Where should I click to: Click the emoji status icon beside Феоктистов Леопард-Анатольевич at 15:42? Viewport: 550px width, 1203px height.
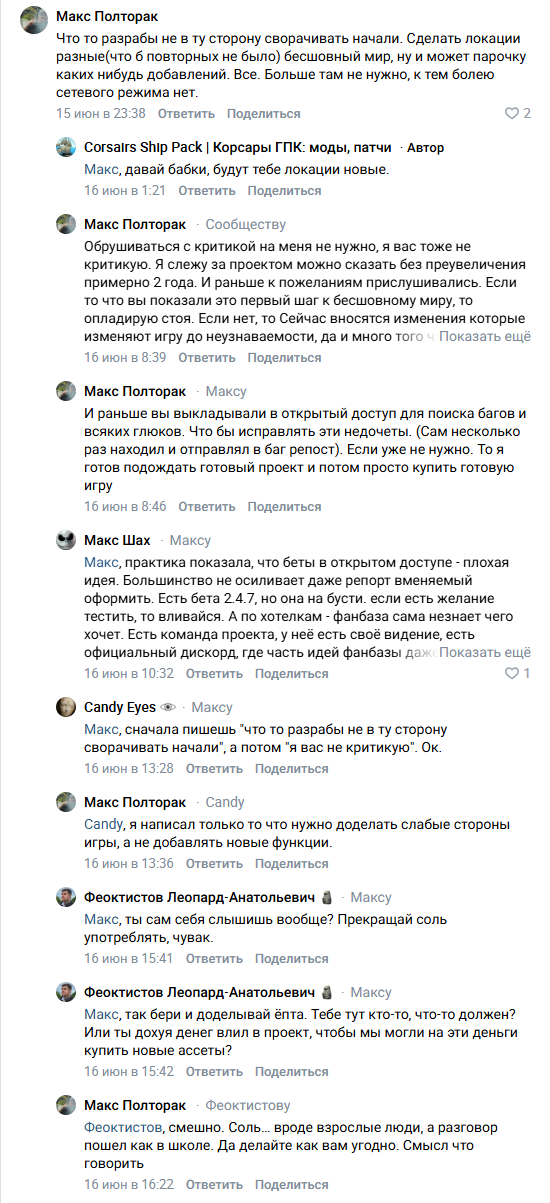click(x=327, y=992)
